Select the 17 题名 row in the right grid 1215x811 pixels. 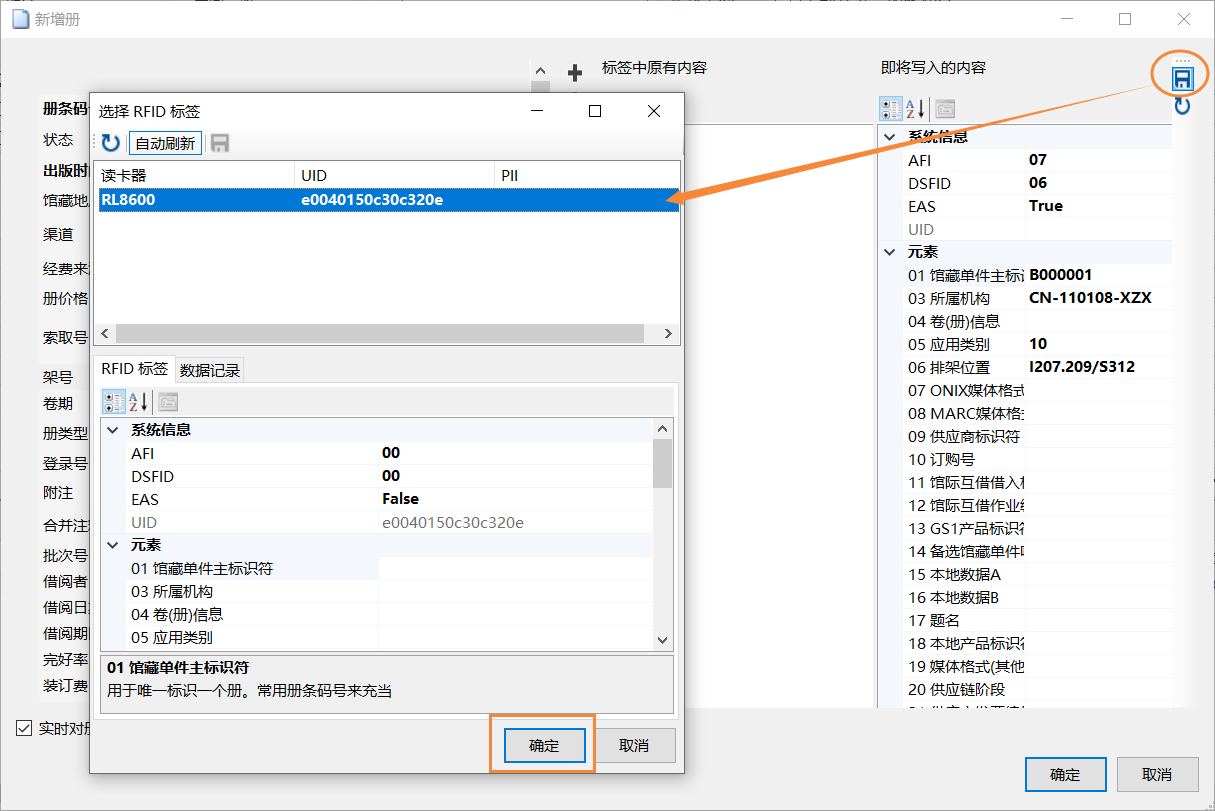point(1024,620)
